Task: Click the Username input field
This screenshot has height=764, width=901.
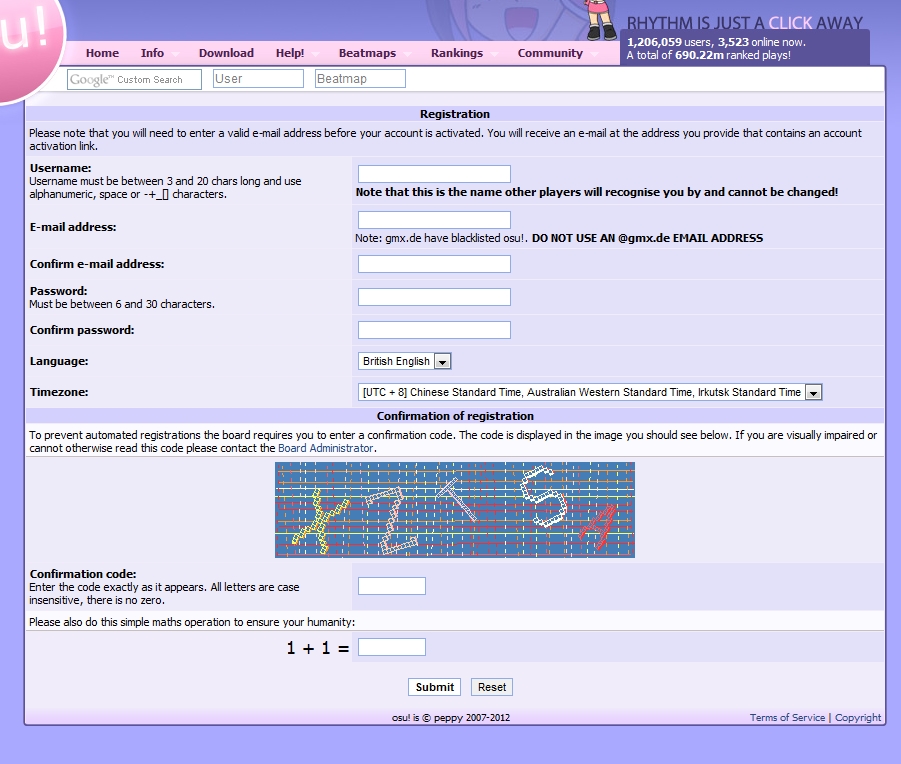Action: (x=434, y=174)
